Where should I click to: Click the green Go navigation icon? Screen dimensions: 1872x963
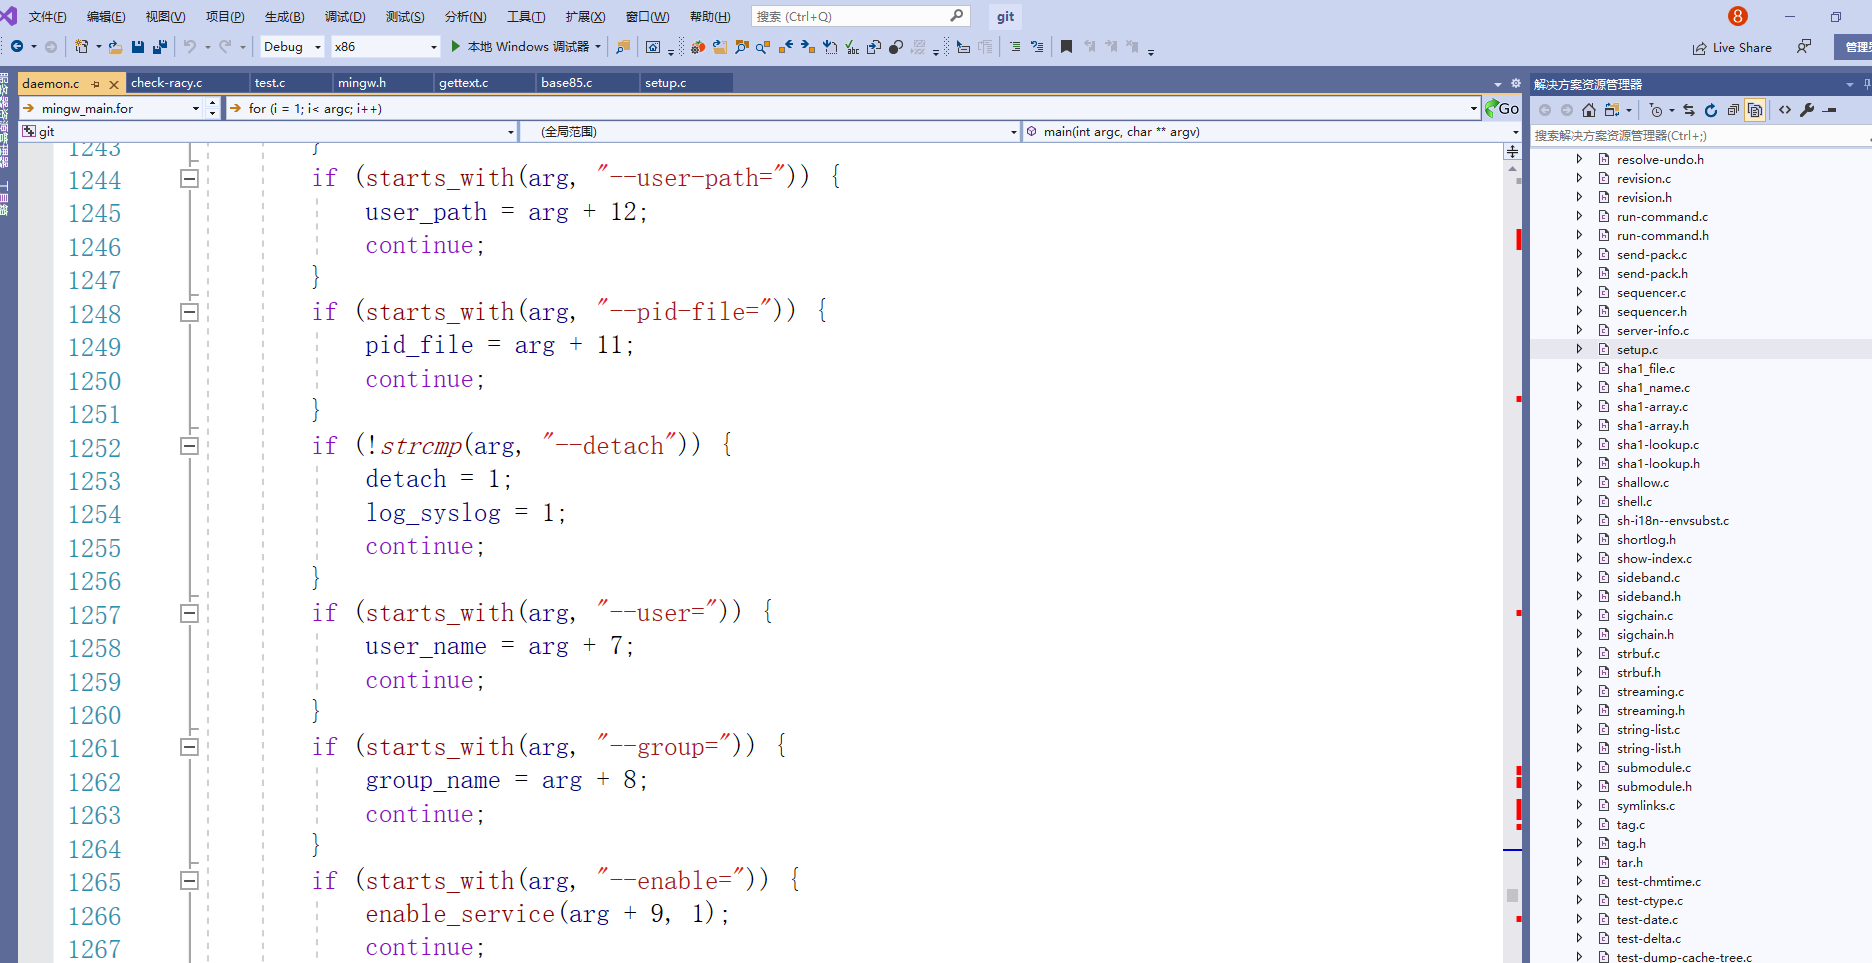1501,108
